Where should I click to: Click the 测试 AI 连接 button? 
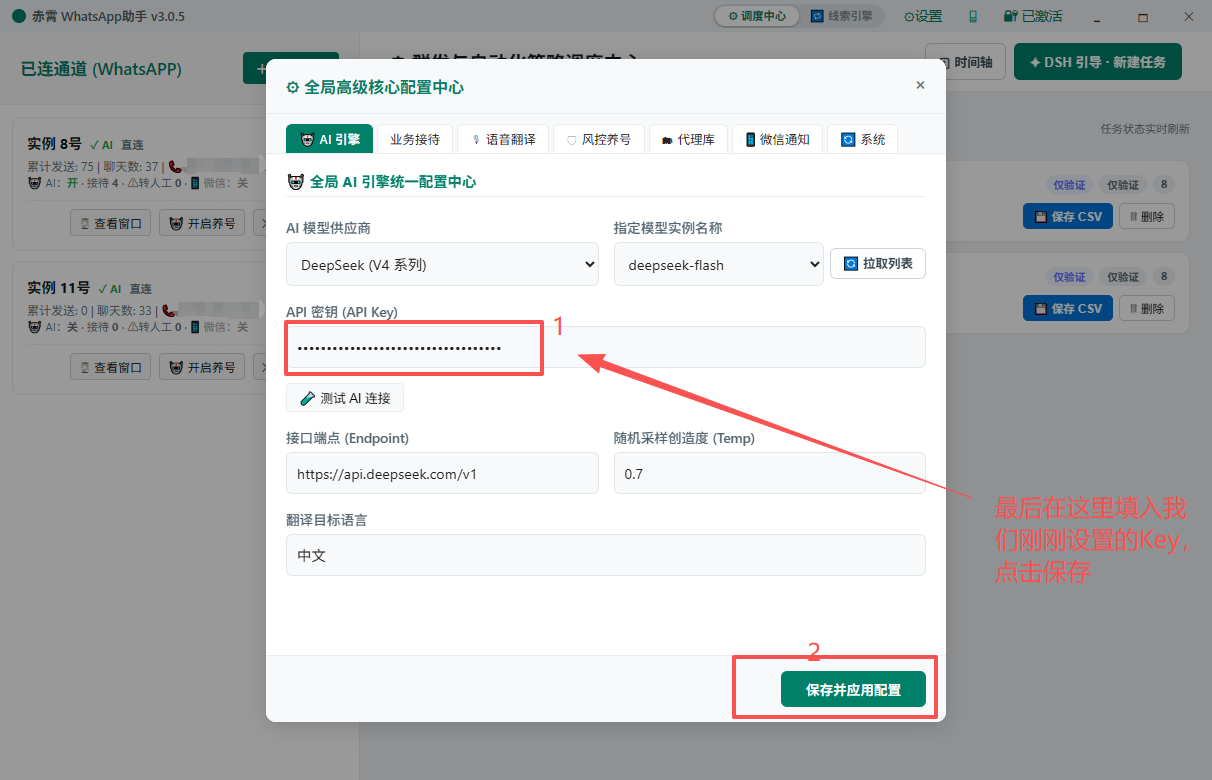coord(345,397)
